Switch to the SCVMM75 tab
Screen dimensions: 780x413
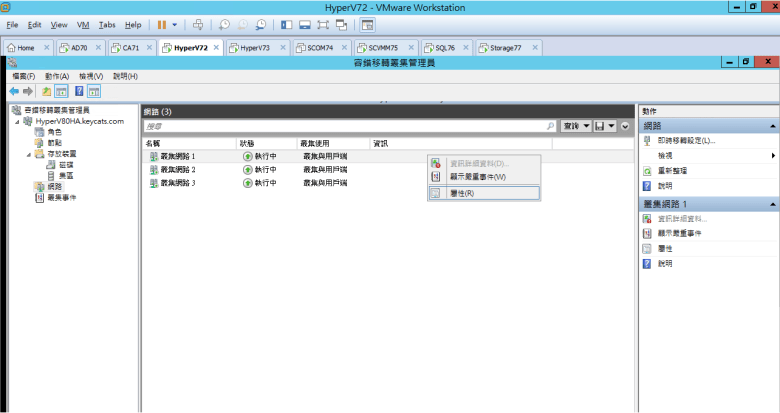[376, 47]
